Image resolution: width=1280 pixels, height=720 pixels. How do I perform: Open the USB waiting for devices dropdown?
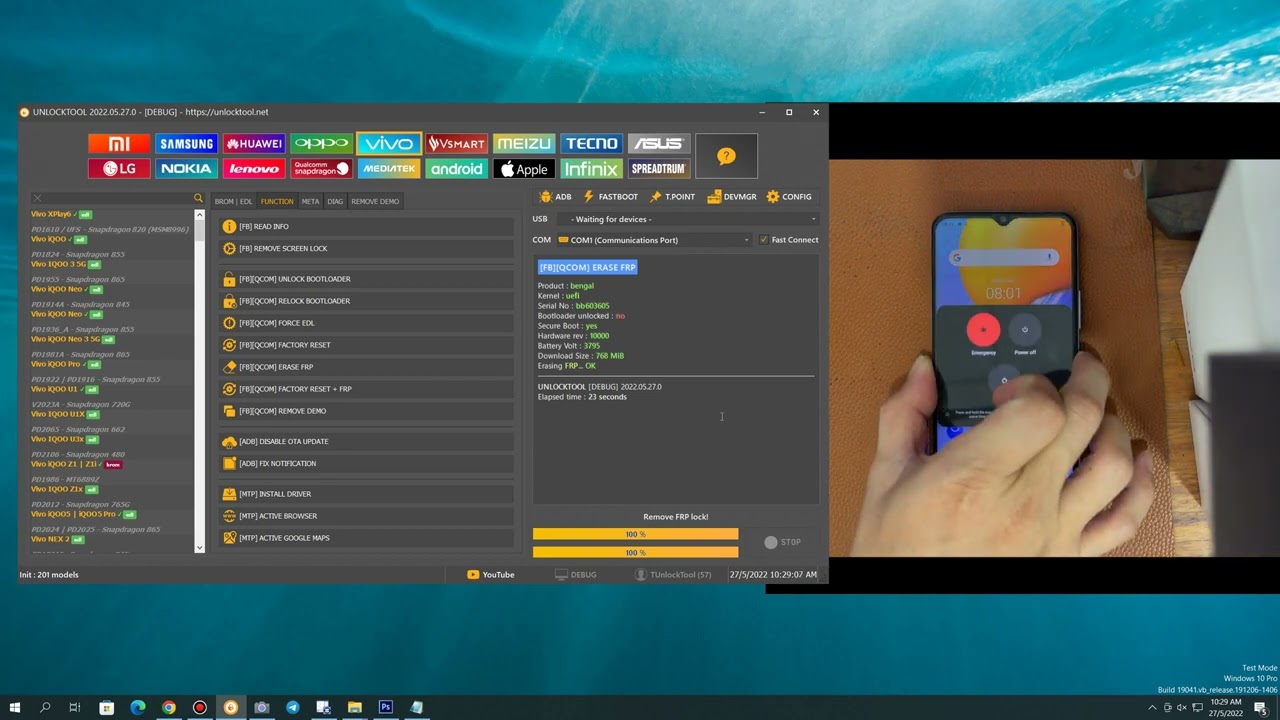(687, 219)
